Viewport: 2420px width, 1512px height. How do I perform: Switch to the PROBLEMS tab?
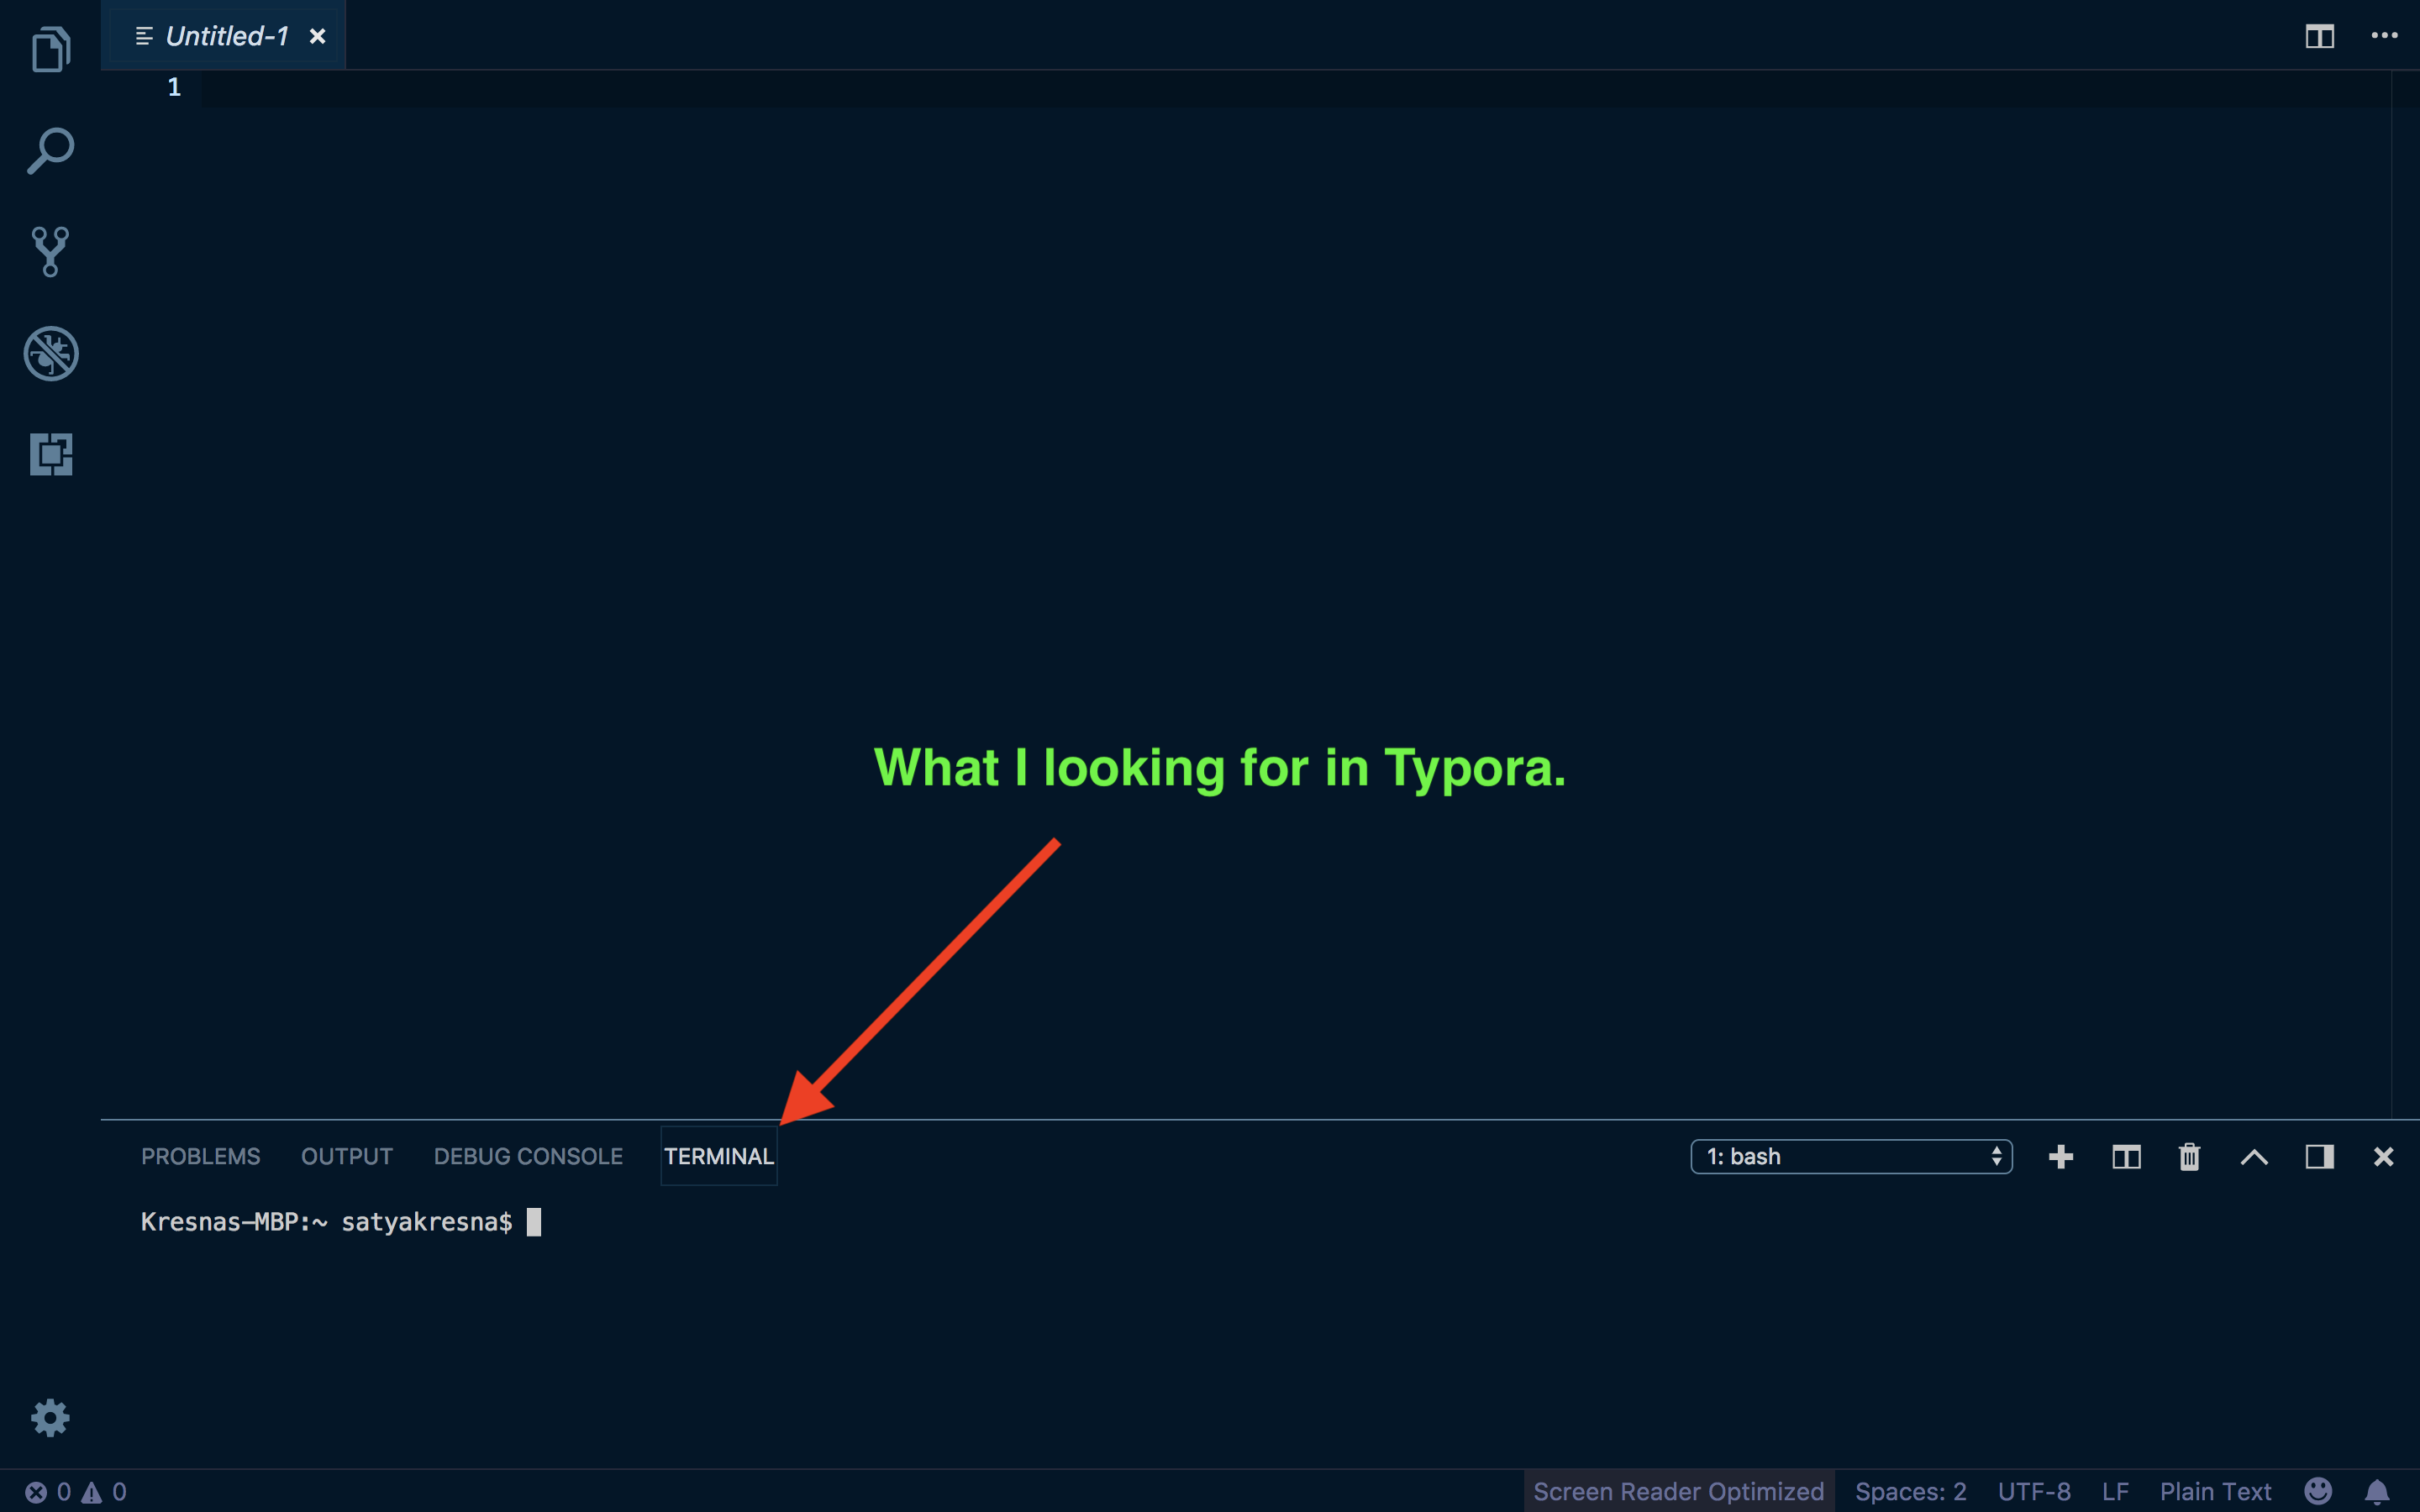(x=200, y=1156)
